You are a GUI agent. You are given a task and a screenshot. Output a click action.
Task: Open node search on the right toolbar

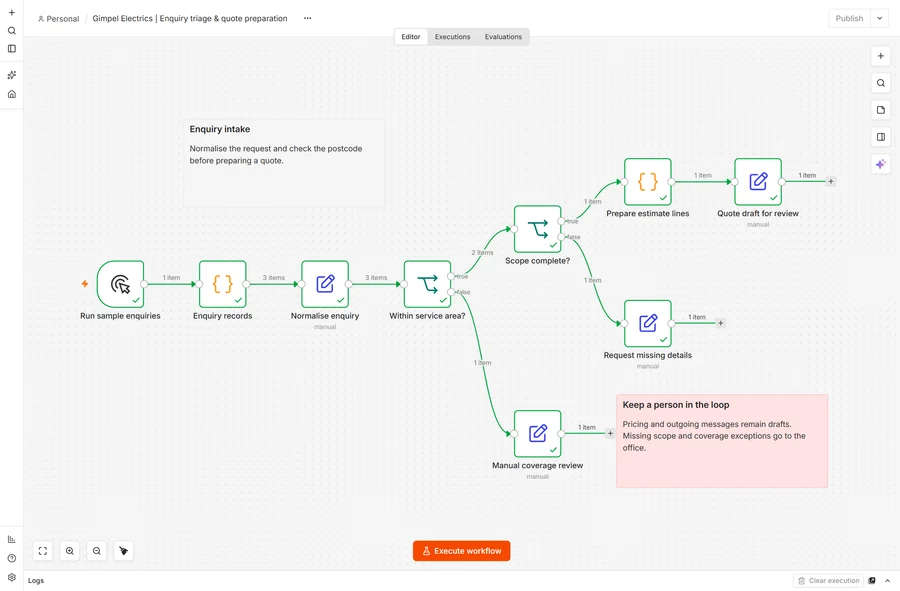pos(880,83)
